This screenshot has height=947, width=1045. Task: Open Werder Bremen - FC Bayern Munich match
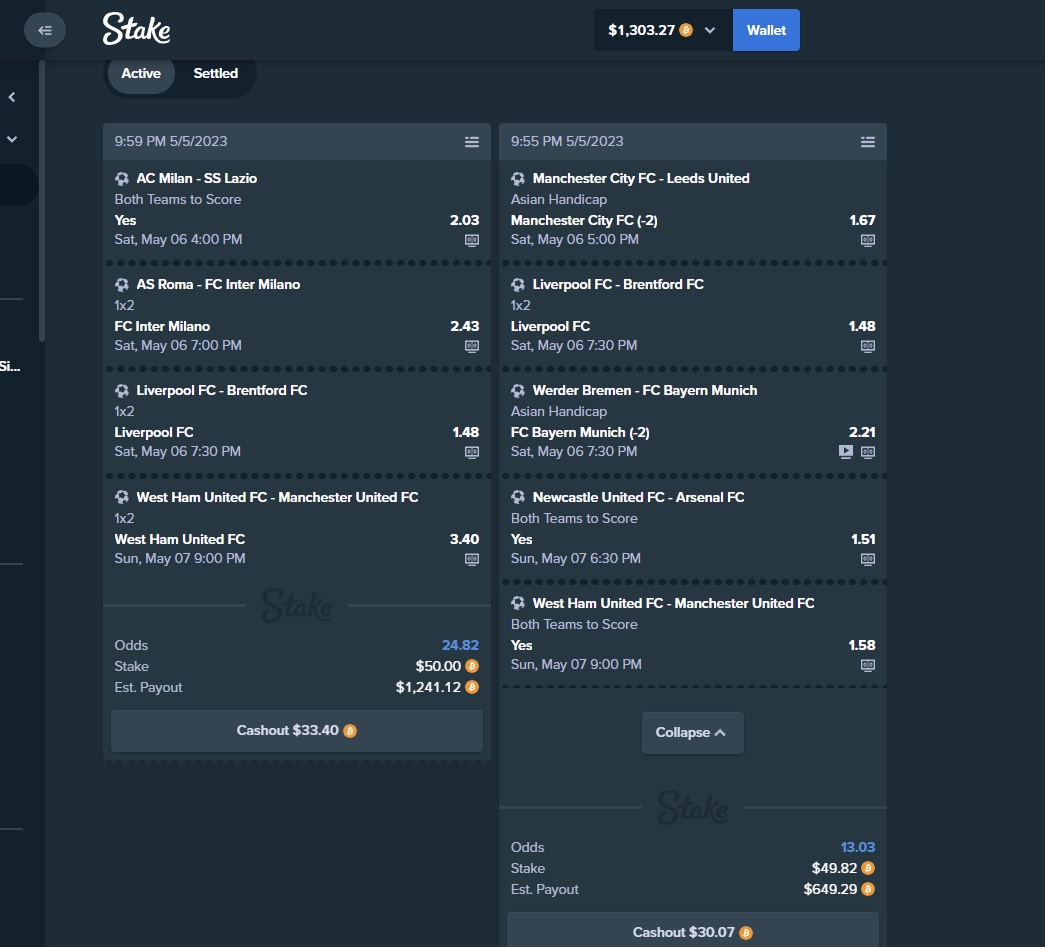coord(645,391)
